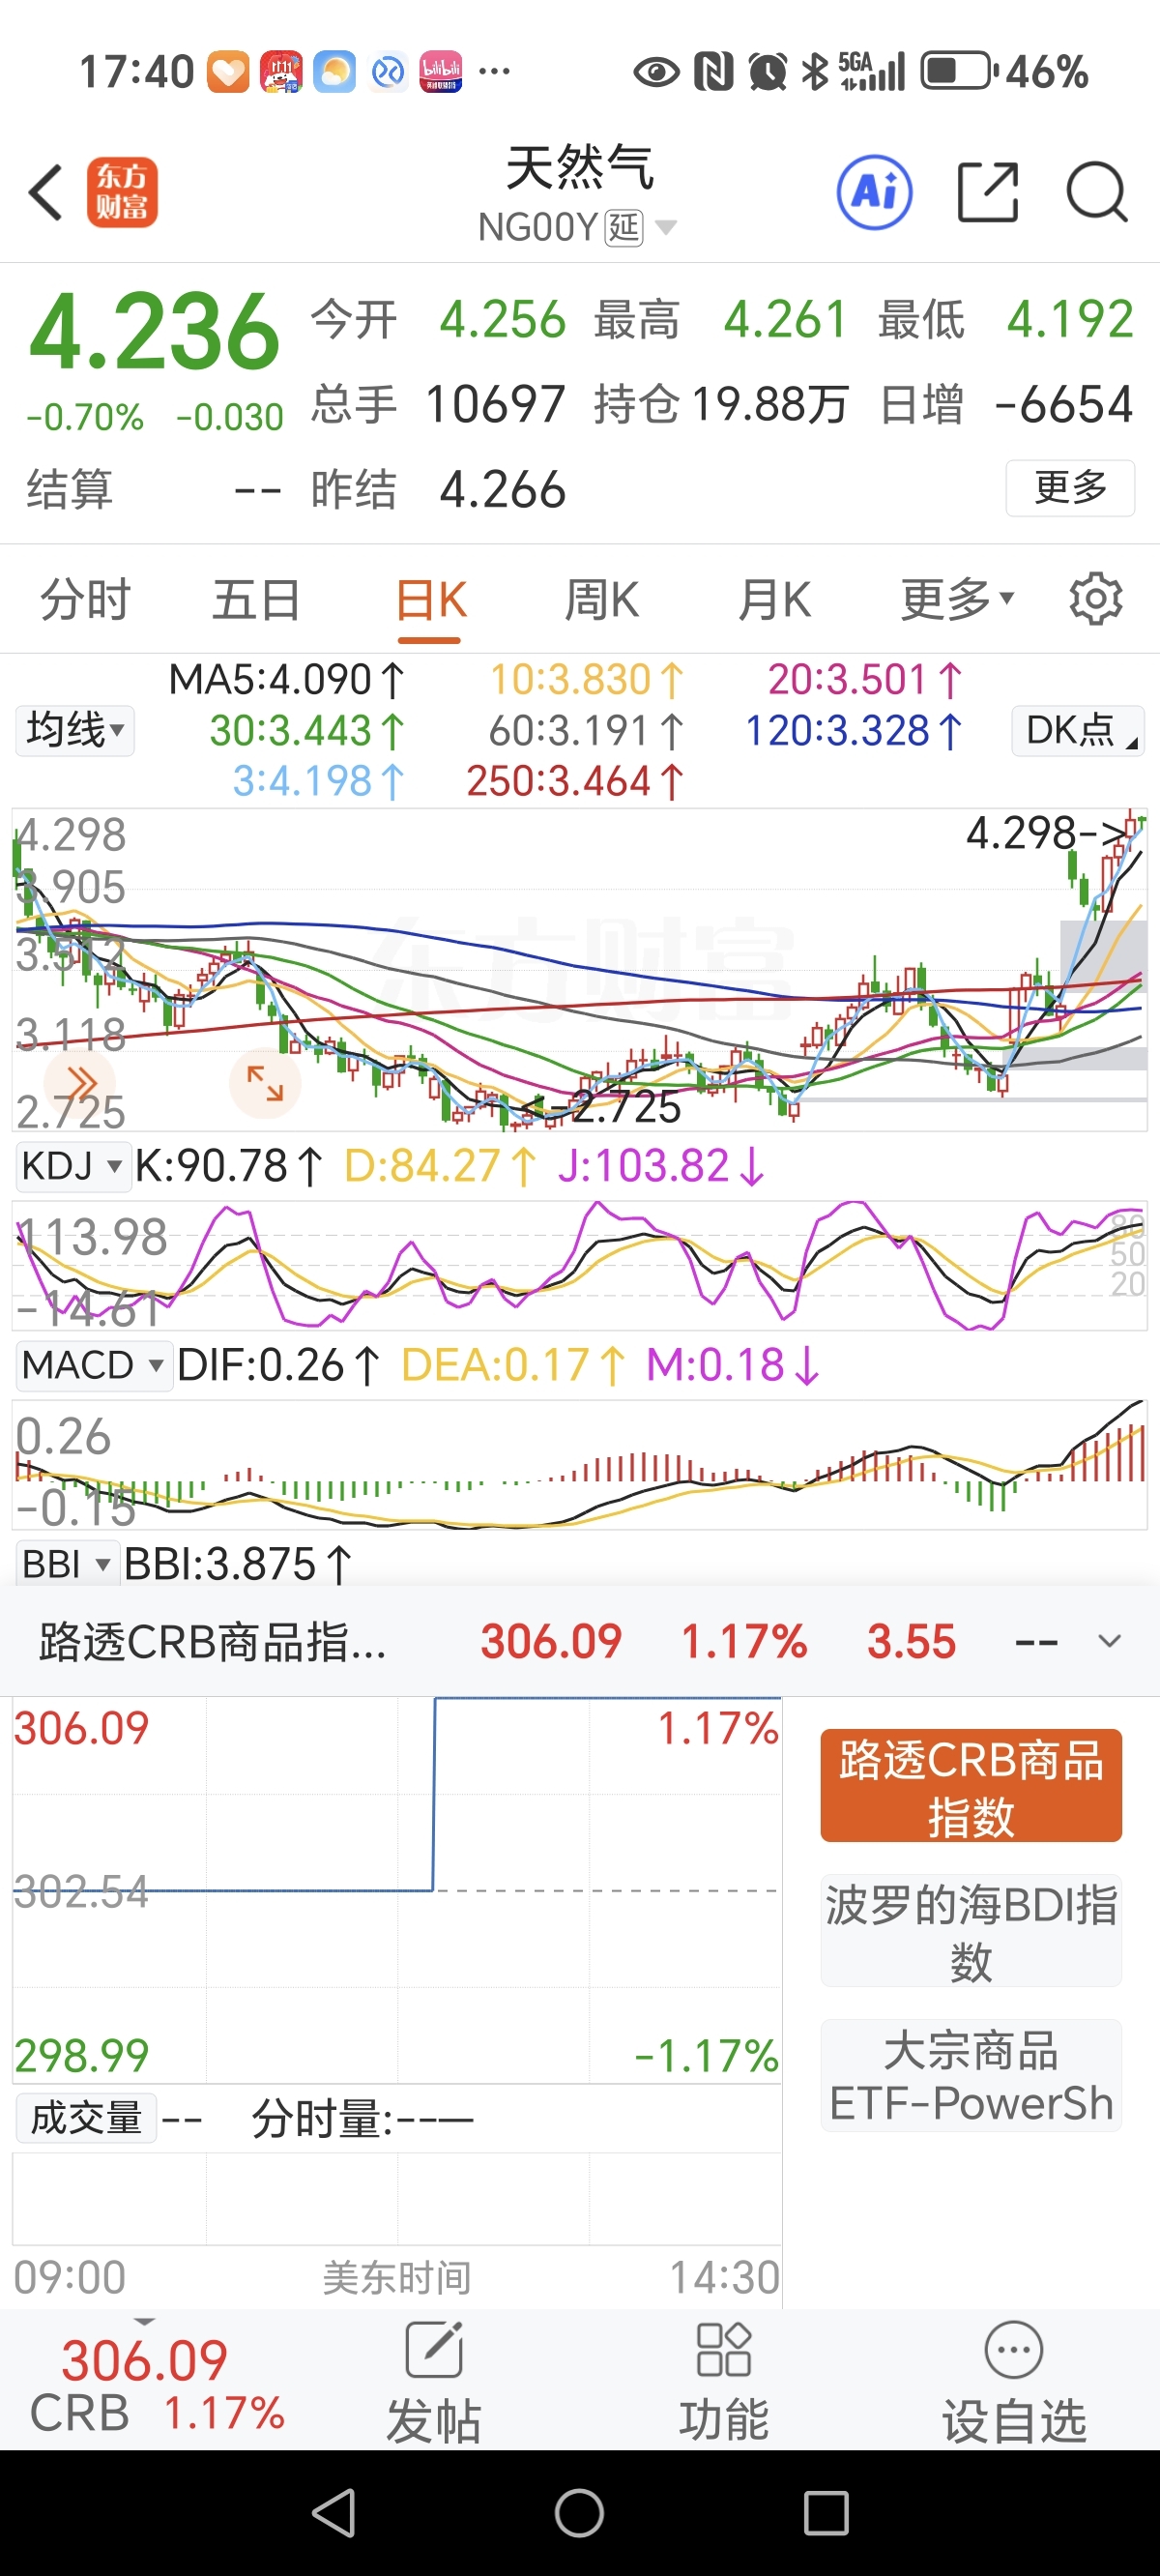Viewport: 1160px width, 2576px height.
Task: Open chart settings gear icon
Action: point(1096,600)
